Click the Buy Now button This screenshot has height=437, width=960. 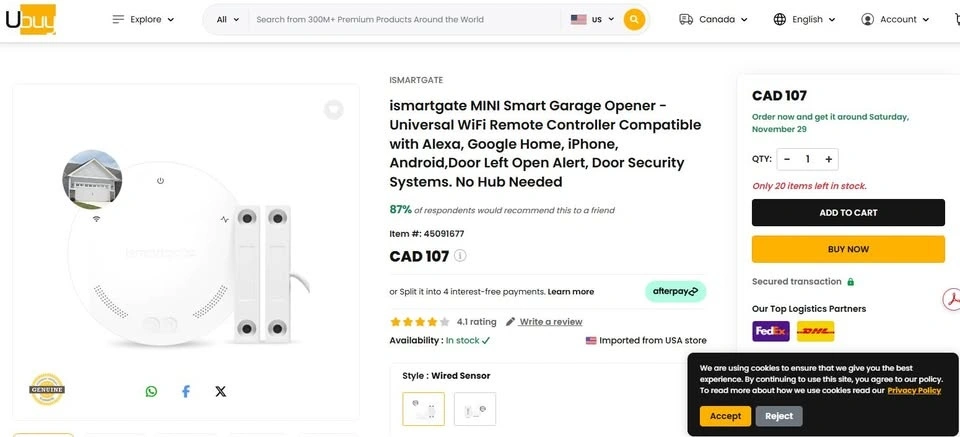[848, 249]
